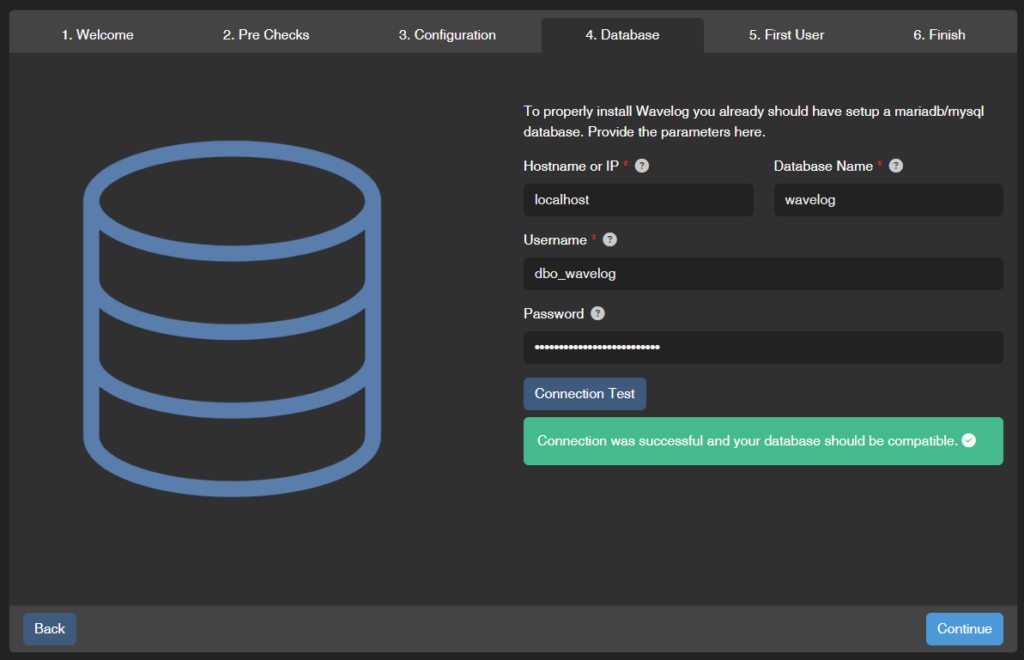Continue to the next install step
This screenshot has width=1024, height=660.
[964, 629]
